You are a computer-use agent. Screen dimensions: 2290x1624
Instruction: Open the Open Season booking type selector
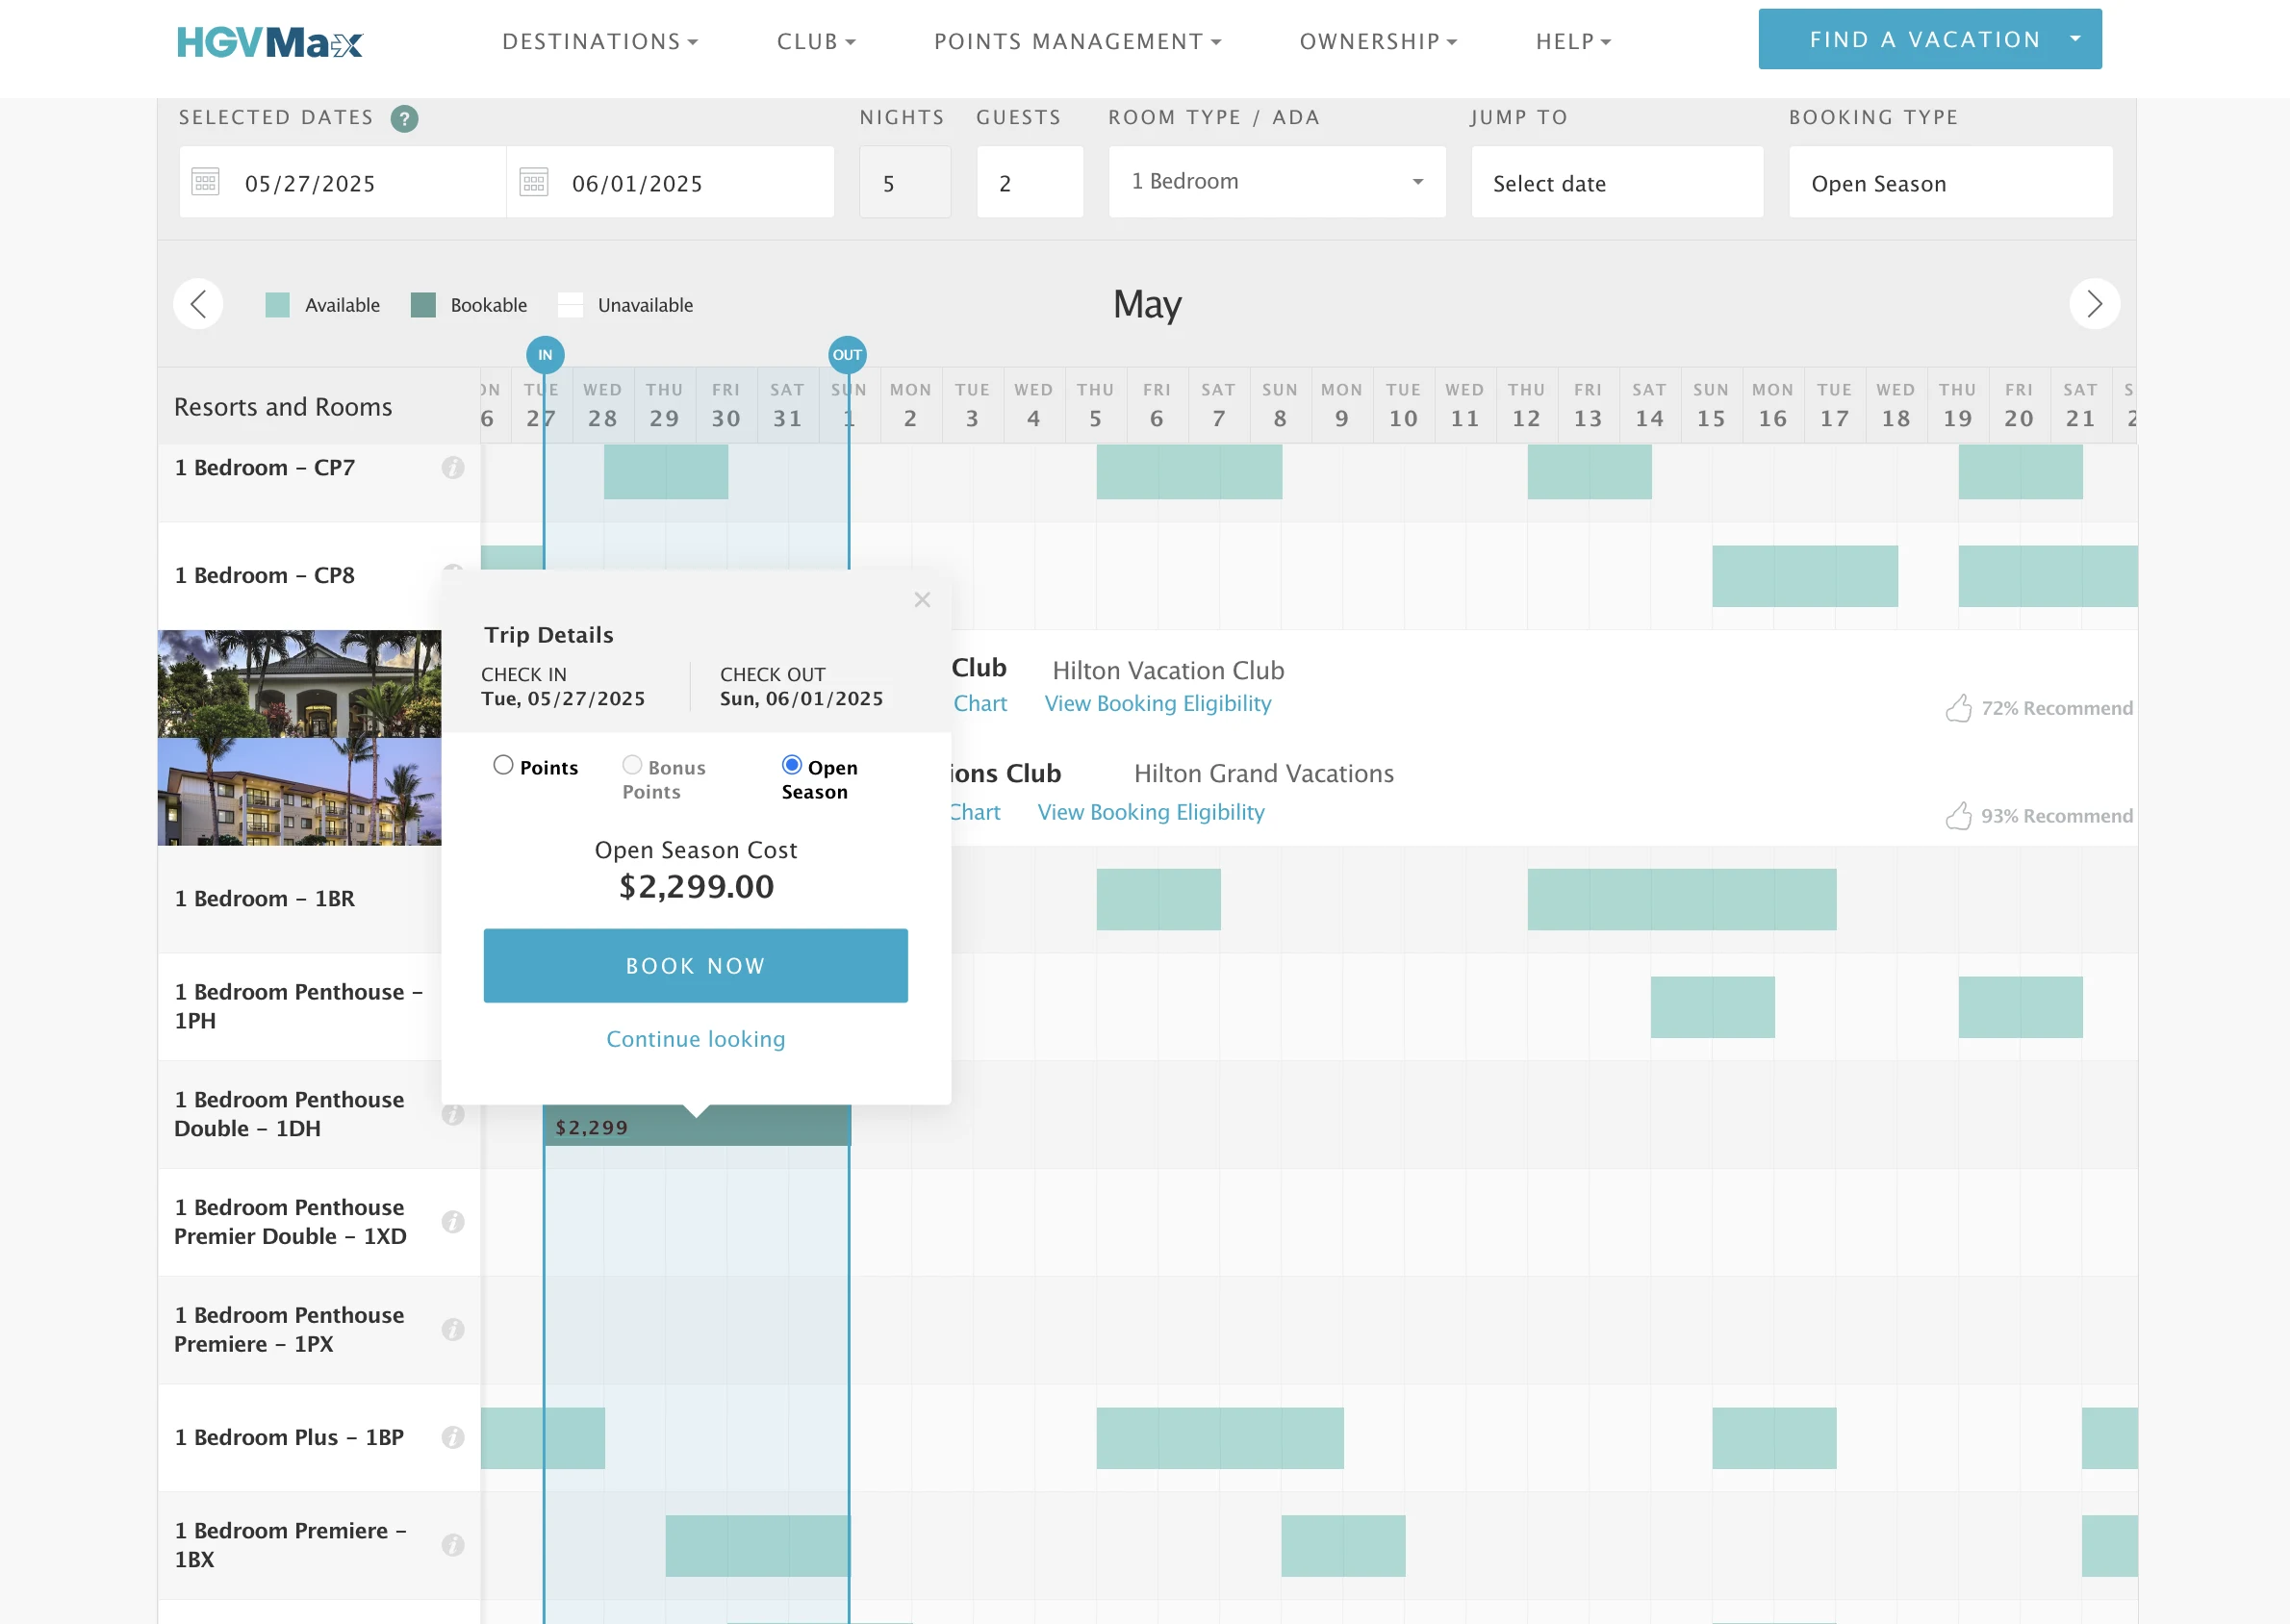click(x=1950, y=182)
